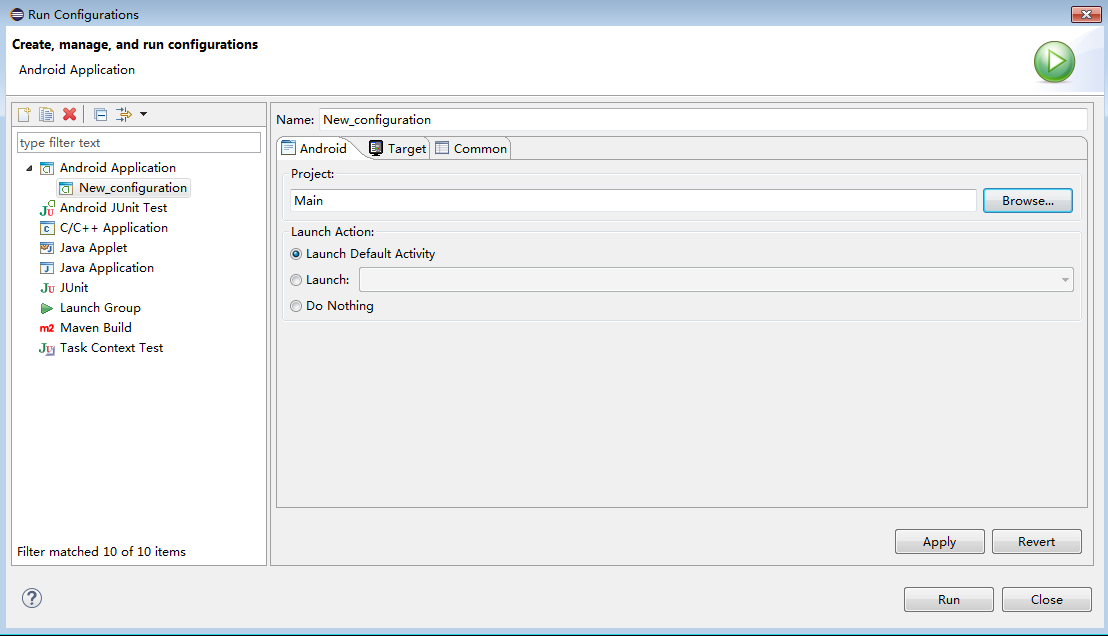1108x636 pixels.
Task: Delete the selected configuration with red X
Action: (x=69, y=114)
